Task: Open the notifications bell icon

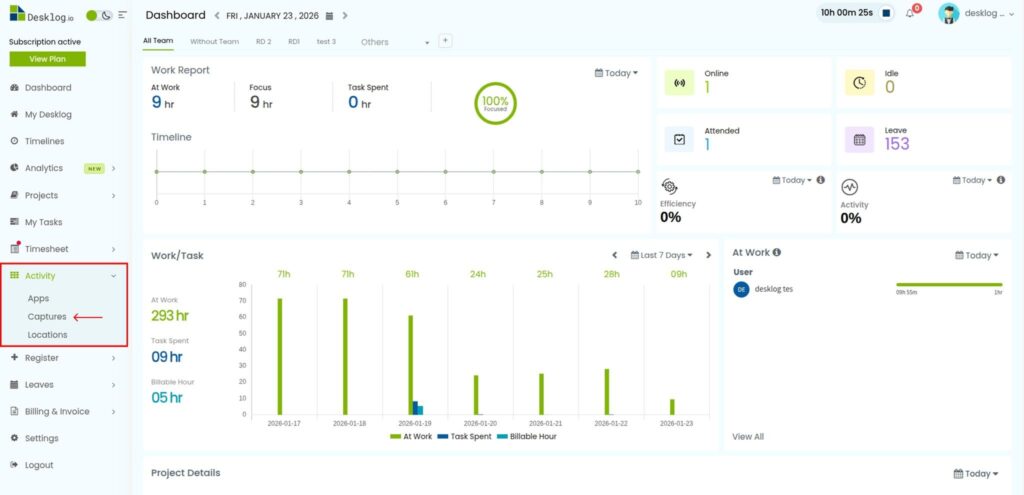Action: pyautogui.click(x=911, y=13)
